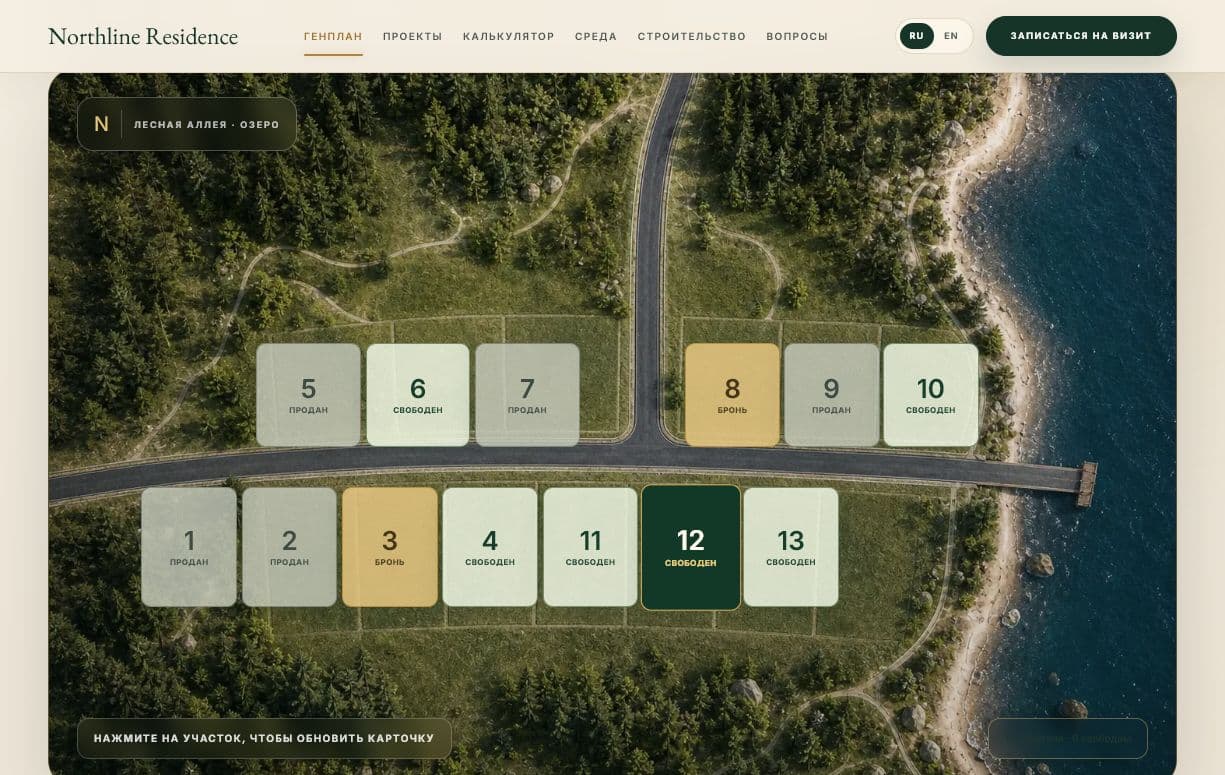Open the Калькулятор section
This screenshot has width=1225, height=775.
pyautogui.click(x=508, y=36)
